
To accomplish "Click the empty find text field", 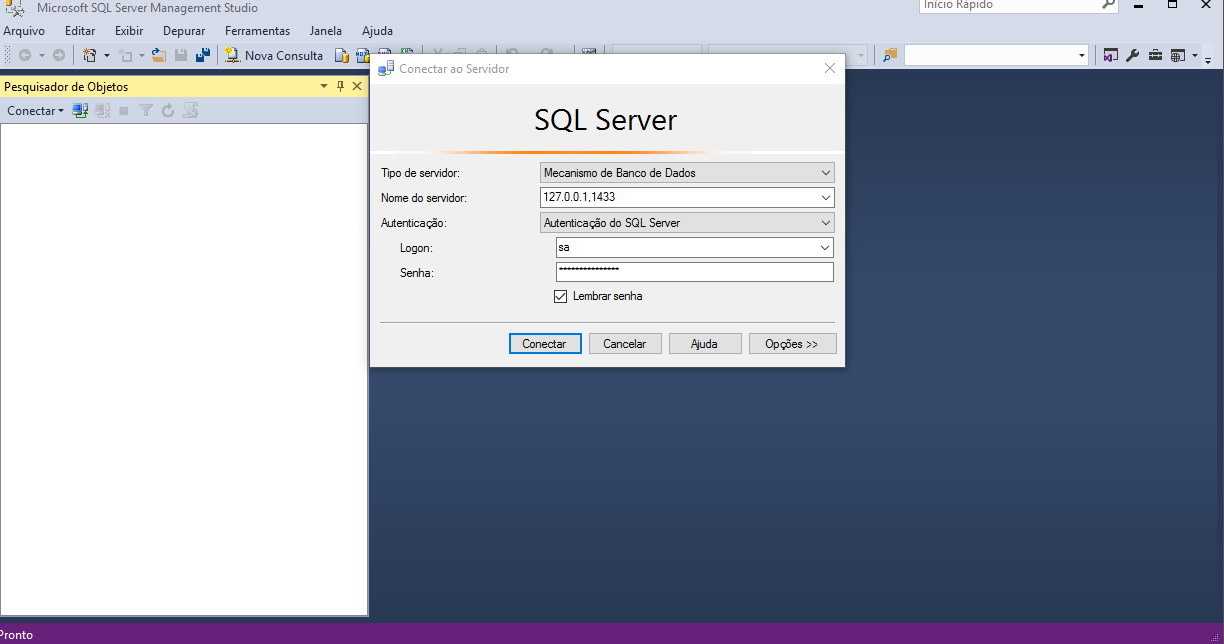I will (x=990, y=56).
